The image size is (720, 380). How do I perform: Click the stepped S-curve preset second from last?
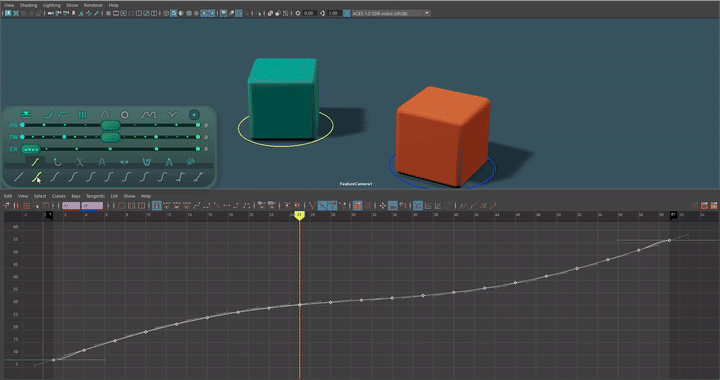[x=180, y=177]
